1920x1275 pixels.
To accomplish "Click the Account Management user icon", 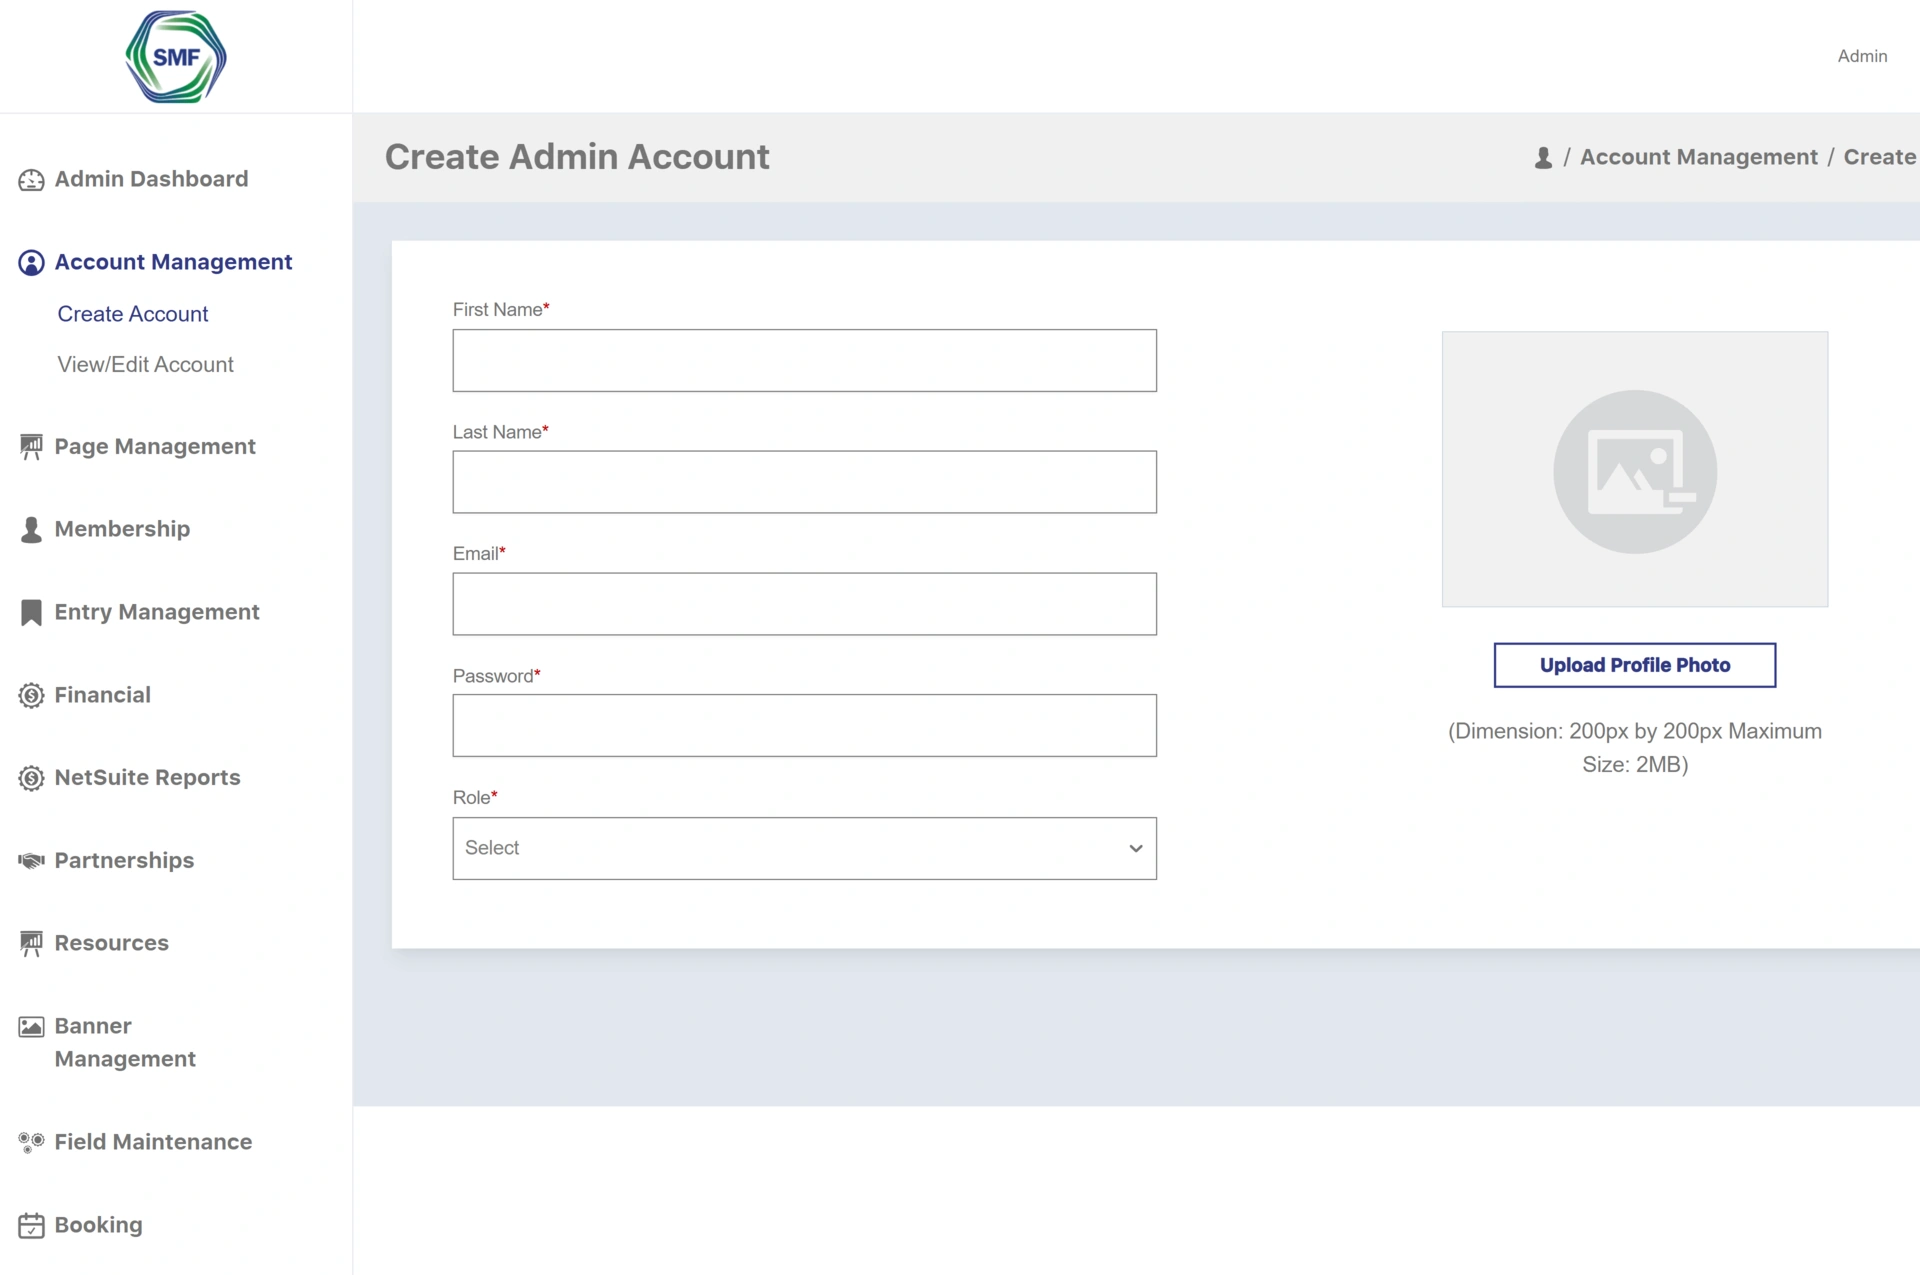I will pyautogui.click(x=31, y=263).
